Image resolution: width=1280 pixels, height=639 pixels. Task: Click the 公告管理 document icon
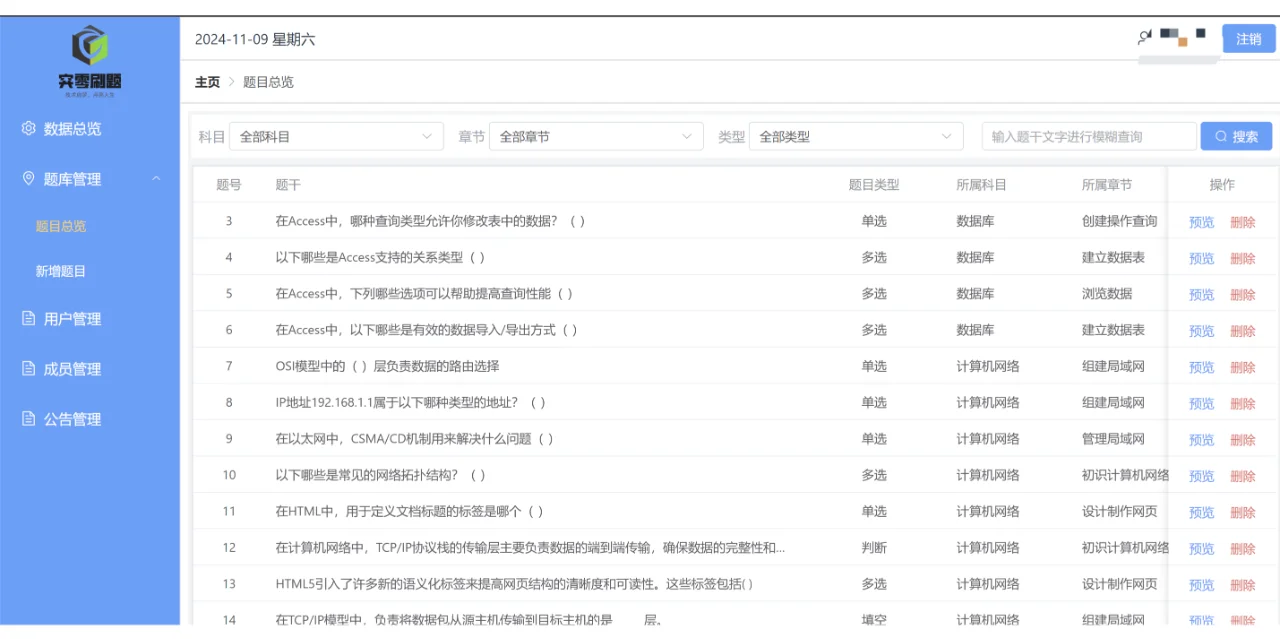point(29,419)
